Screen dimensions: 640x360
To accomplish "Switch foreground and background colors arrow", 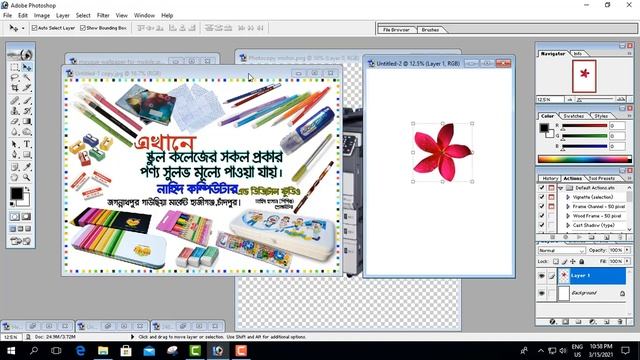I will 27,189.
